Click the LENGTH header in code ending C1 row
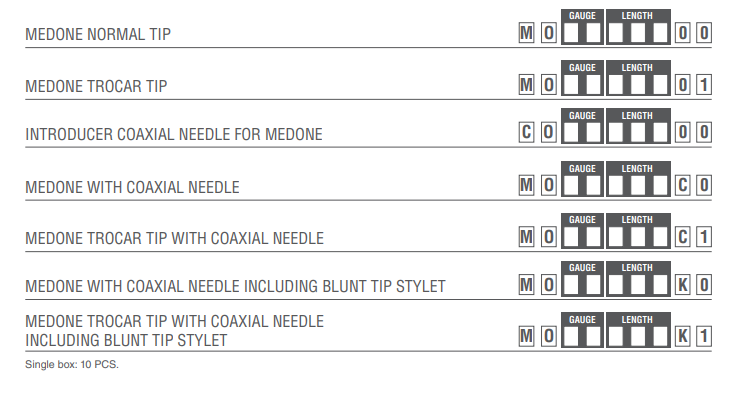Viewport: 756px width, 403px height. point(637,219)
